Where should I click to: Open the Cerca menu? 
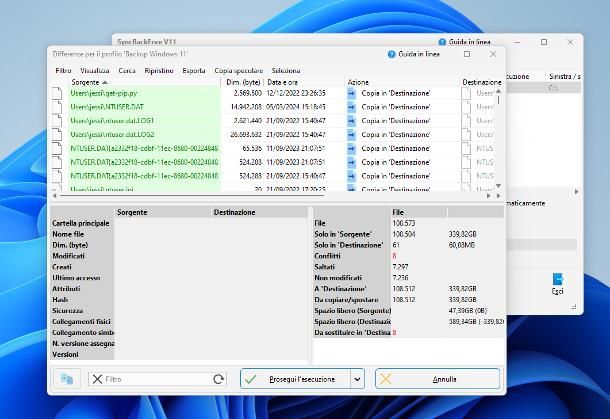127,71
